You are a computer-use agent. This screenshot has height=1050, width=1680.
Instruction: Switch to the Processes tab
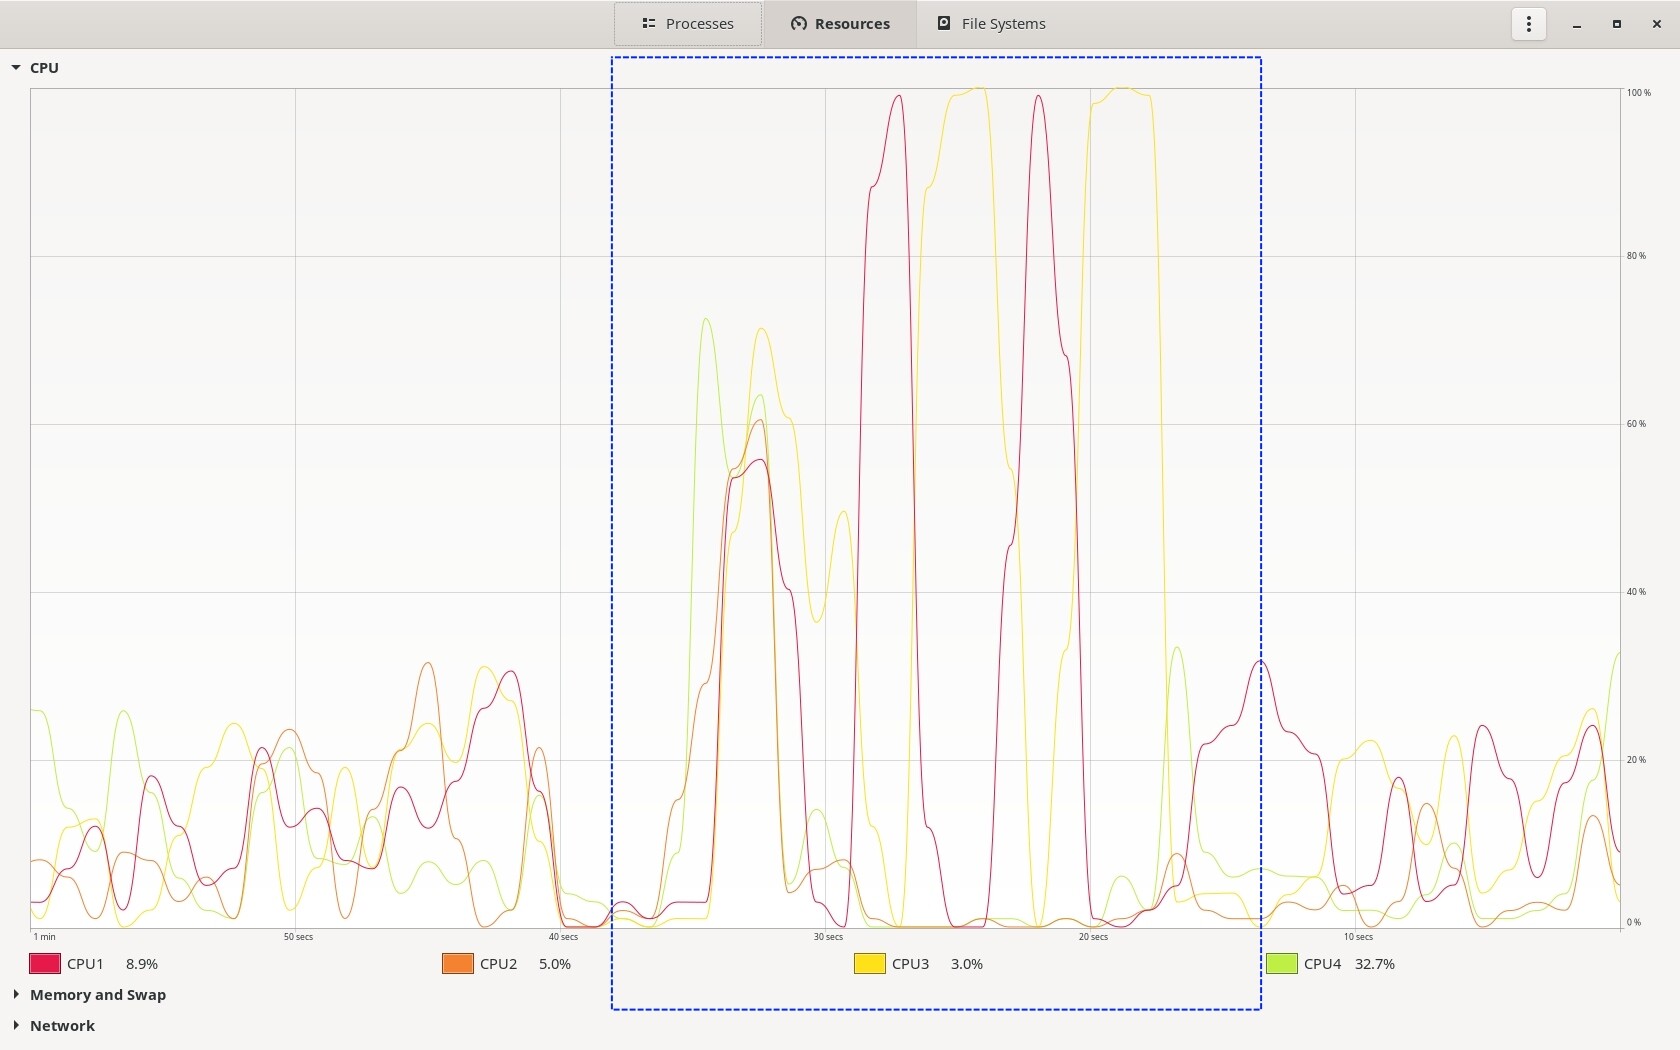pyautogui.click(x=688, y=24)
